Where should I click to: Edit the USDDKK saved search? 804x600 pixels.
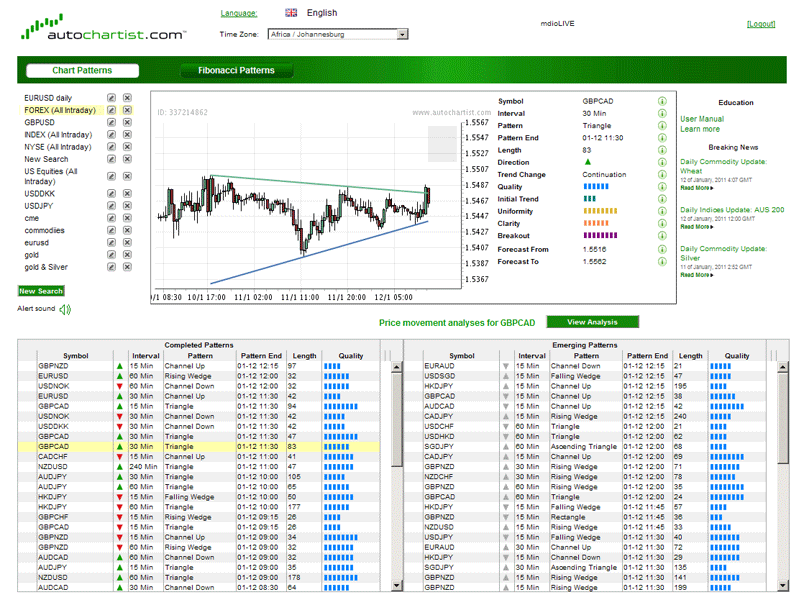(111, 193)
